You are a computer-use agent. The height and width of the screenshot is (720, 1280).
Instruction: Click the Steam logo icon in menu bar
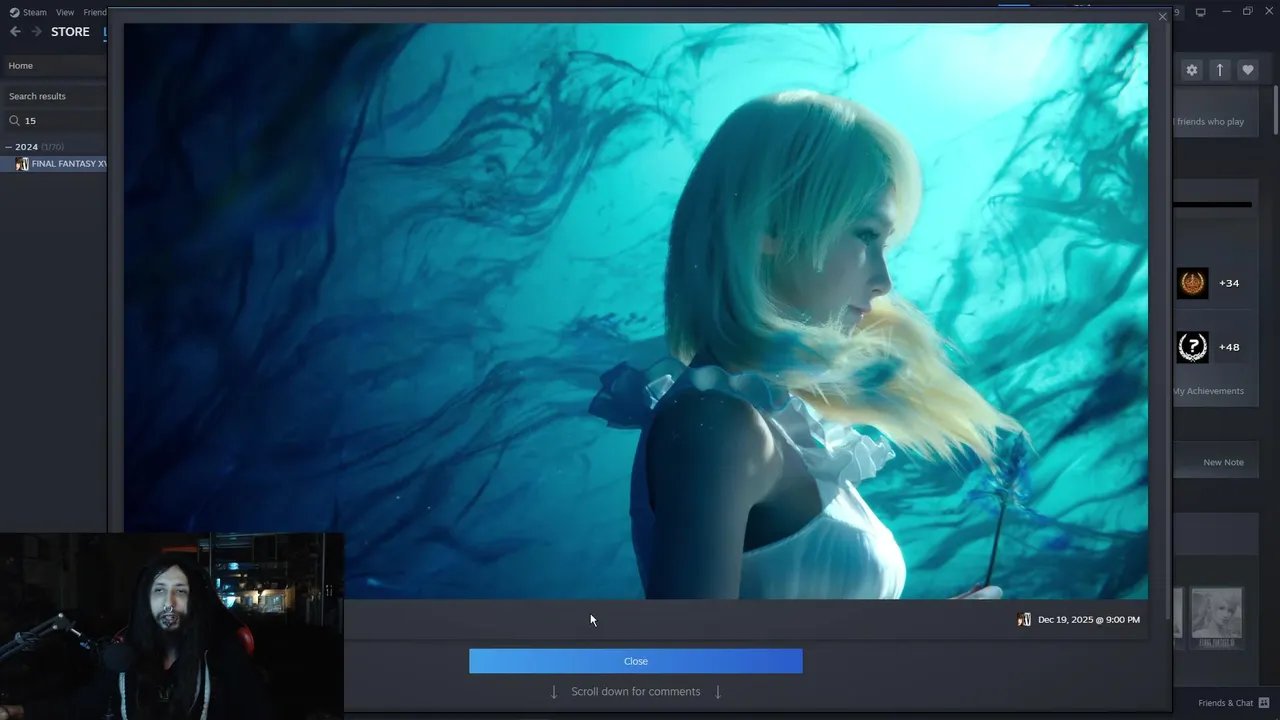[x=14, y=12]
